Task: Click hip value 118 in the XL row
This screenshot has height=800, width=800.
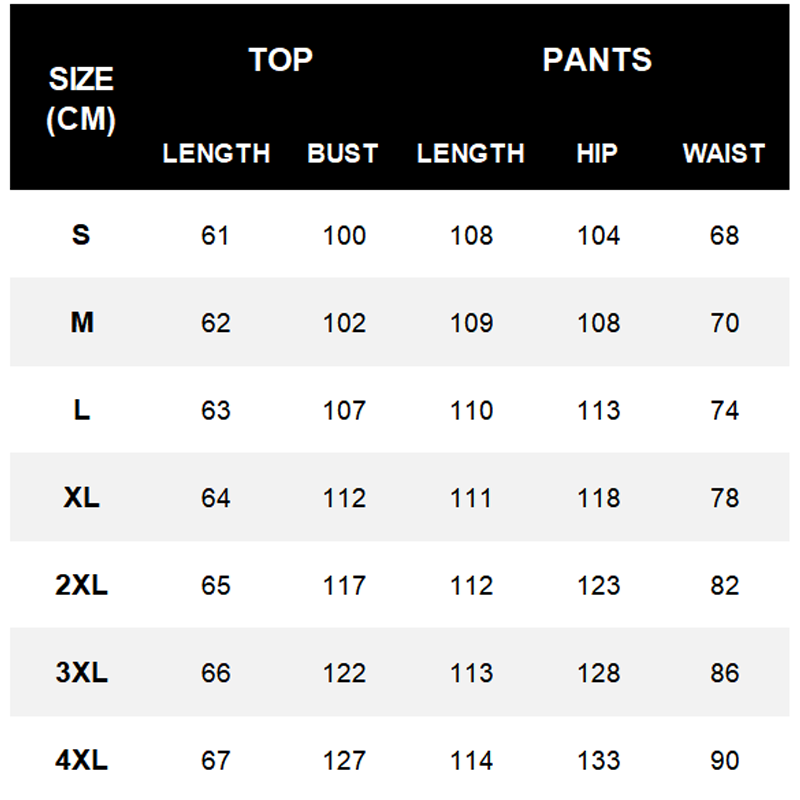Action: coord(598,498)
